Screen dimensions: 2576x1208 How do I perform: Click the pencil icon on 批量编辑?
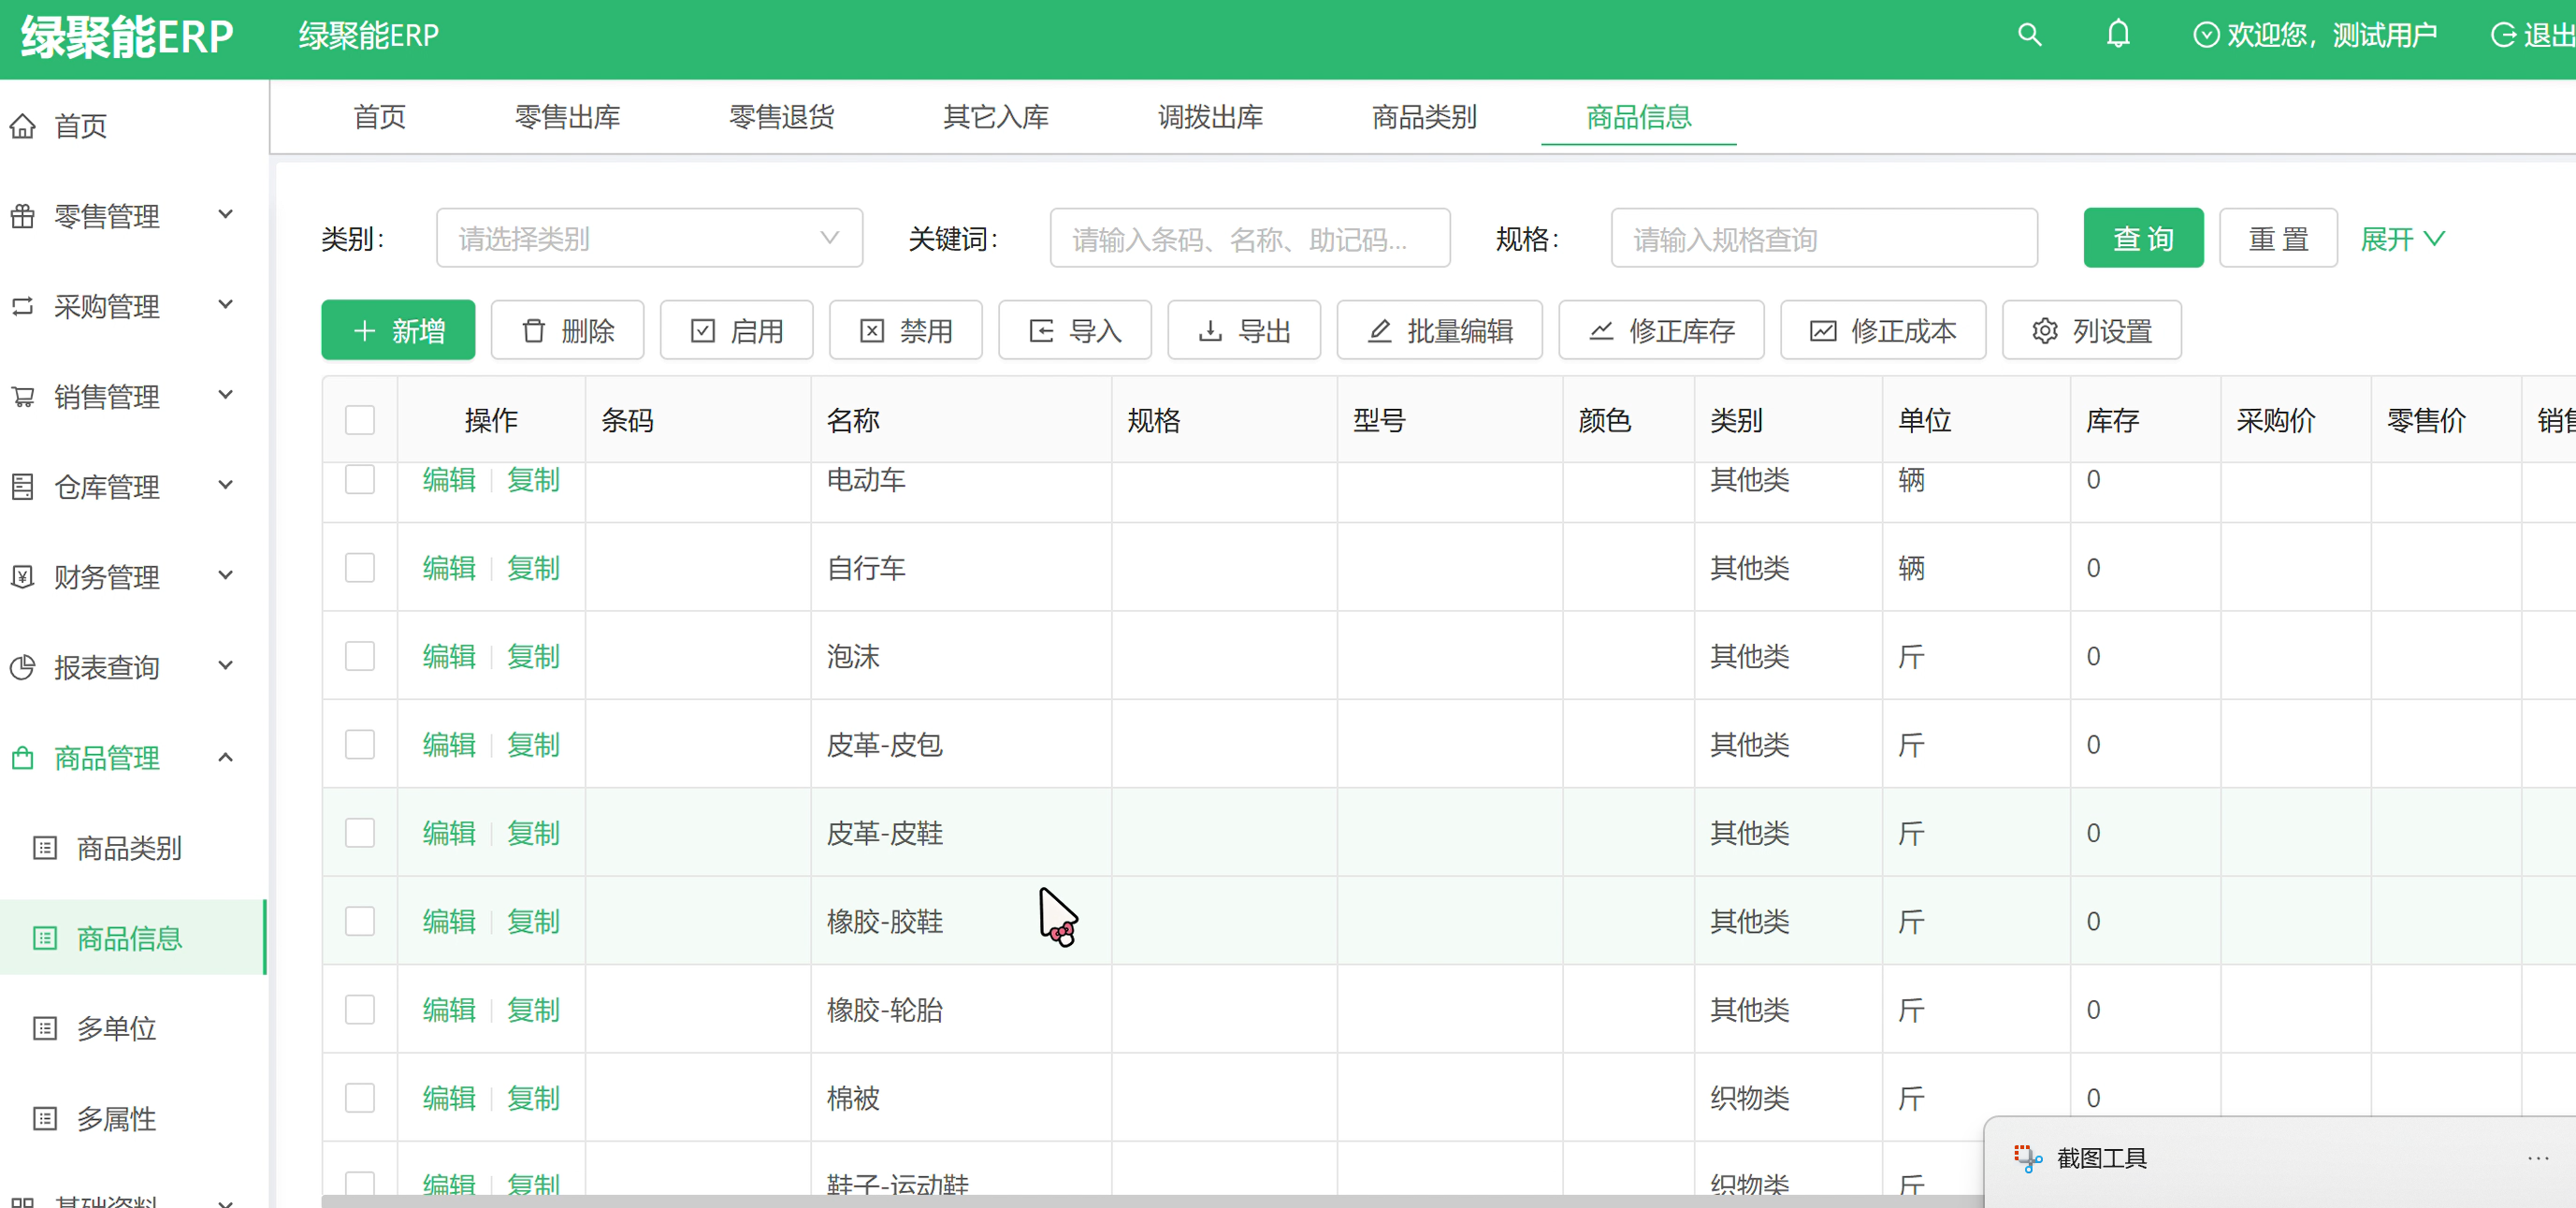click(x=1379, y=331)
